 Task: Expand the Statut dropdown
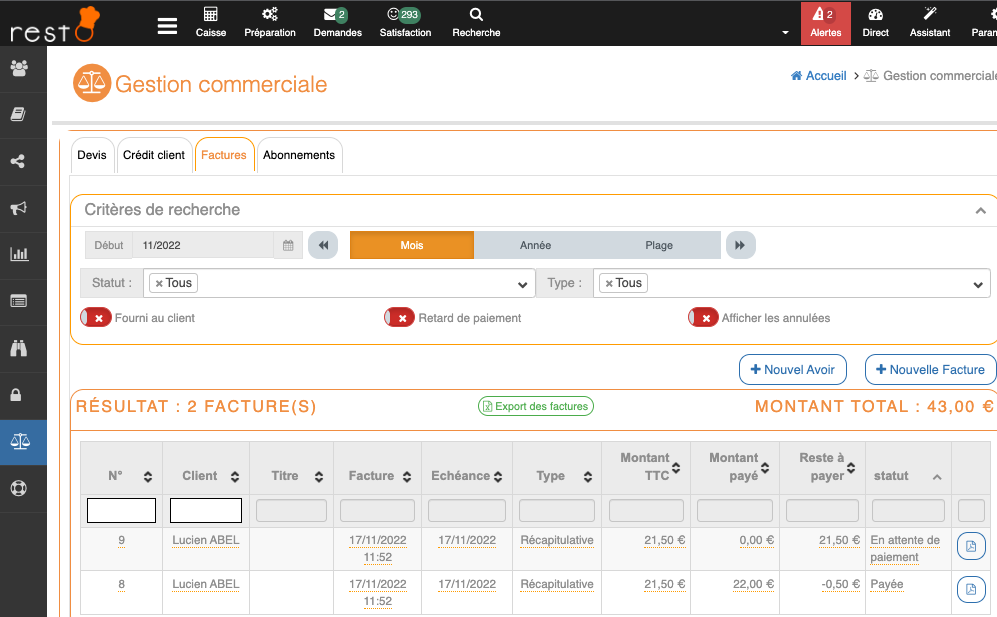pos(521,285)
